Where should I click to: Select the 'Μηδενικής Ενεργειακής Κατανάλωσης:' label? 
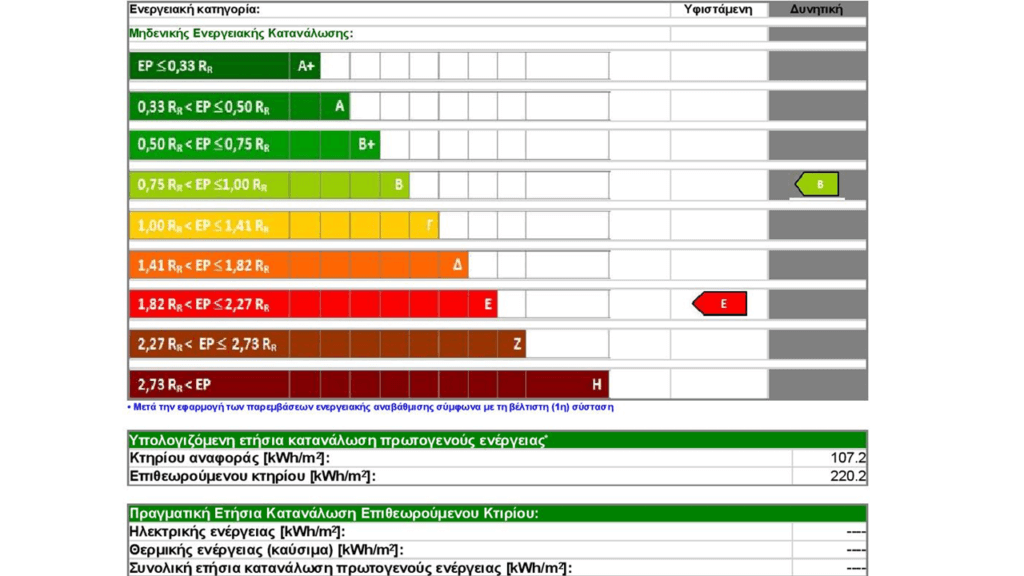241,33
